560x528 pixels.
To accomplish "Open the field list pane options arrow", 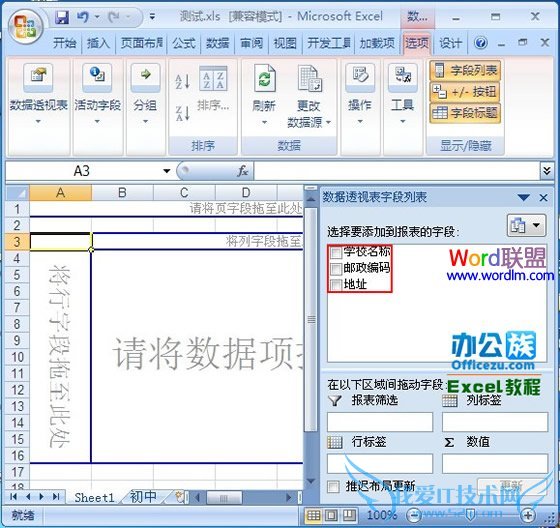I will click(524, 197).
